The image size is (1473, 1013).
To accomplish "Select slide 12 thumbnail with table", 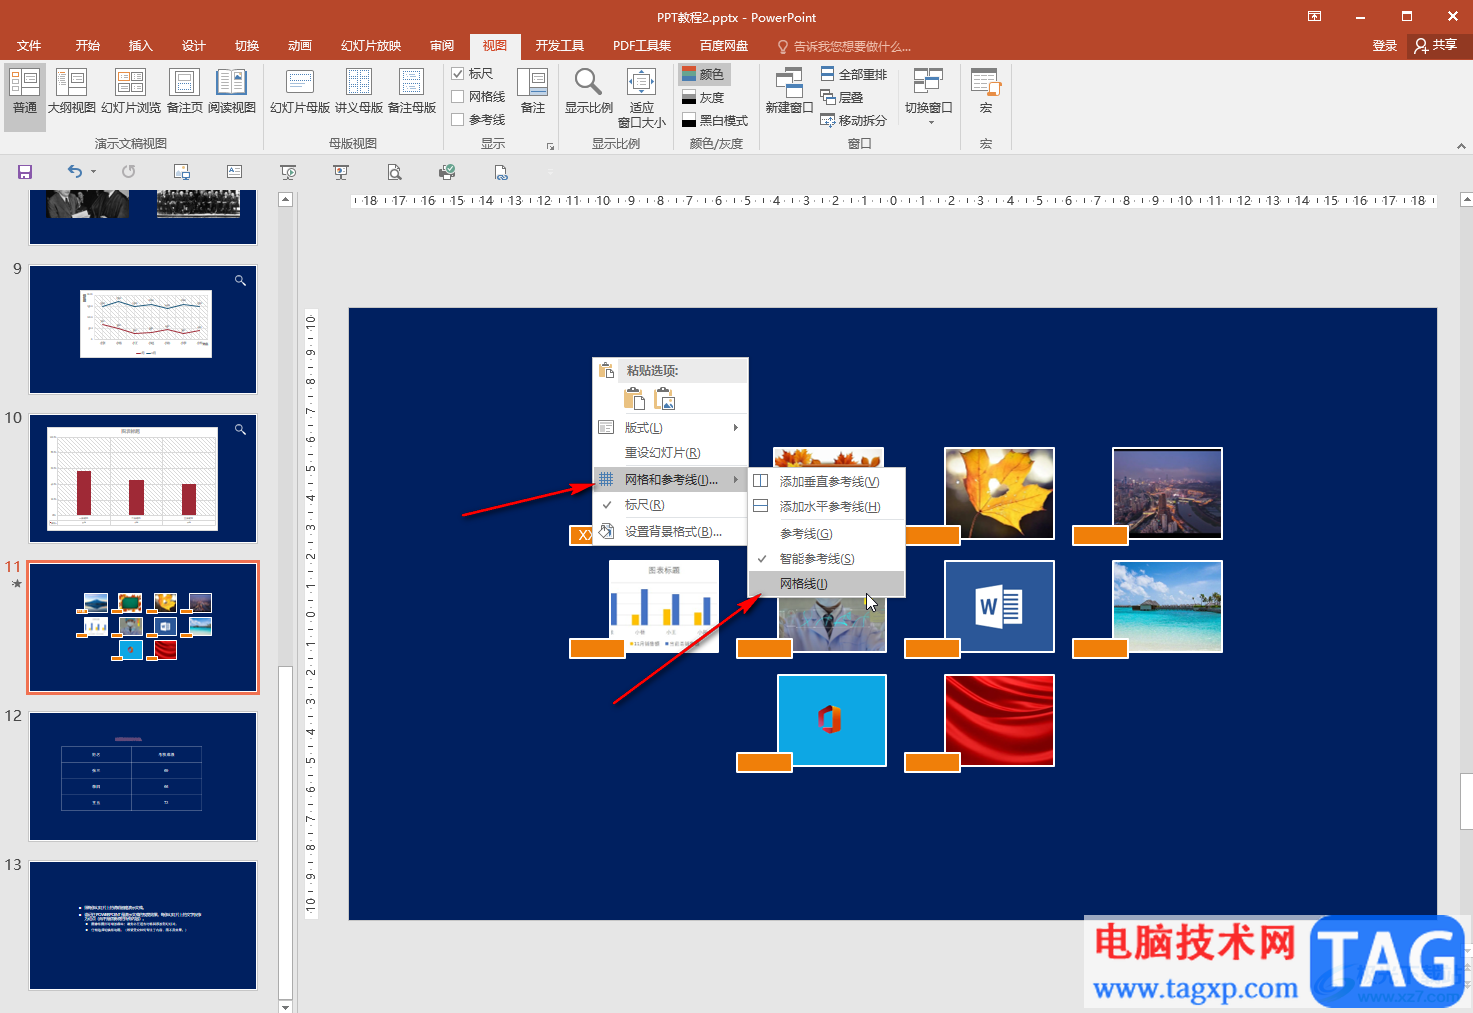I will point(143,776).
